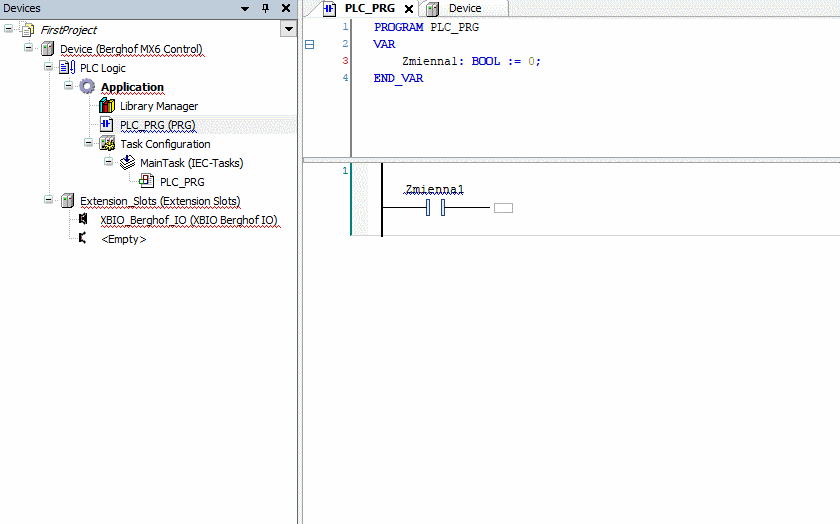Click the Application gear icon
Image resolution: width=840 pixels, height=524 pixels.
(87, 86)
